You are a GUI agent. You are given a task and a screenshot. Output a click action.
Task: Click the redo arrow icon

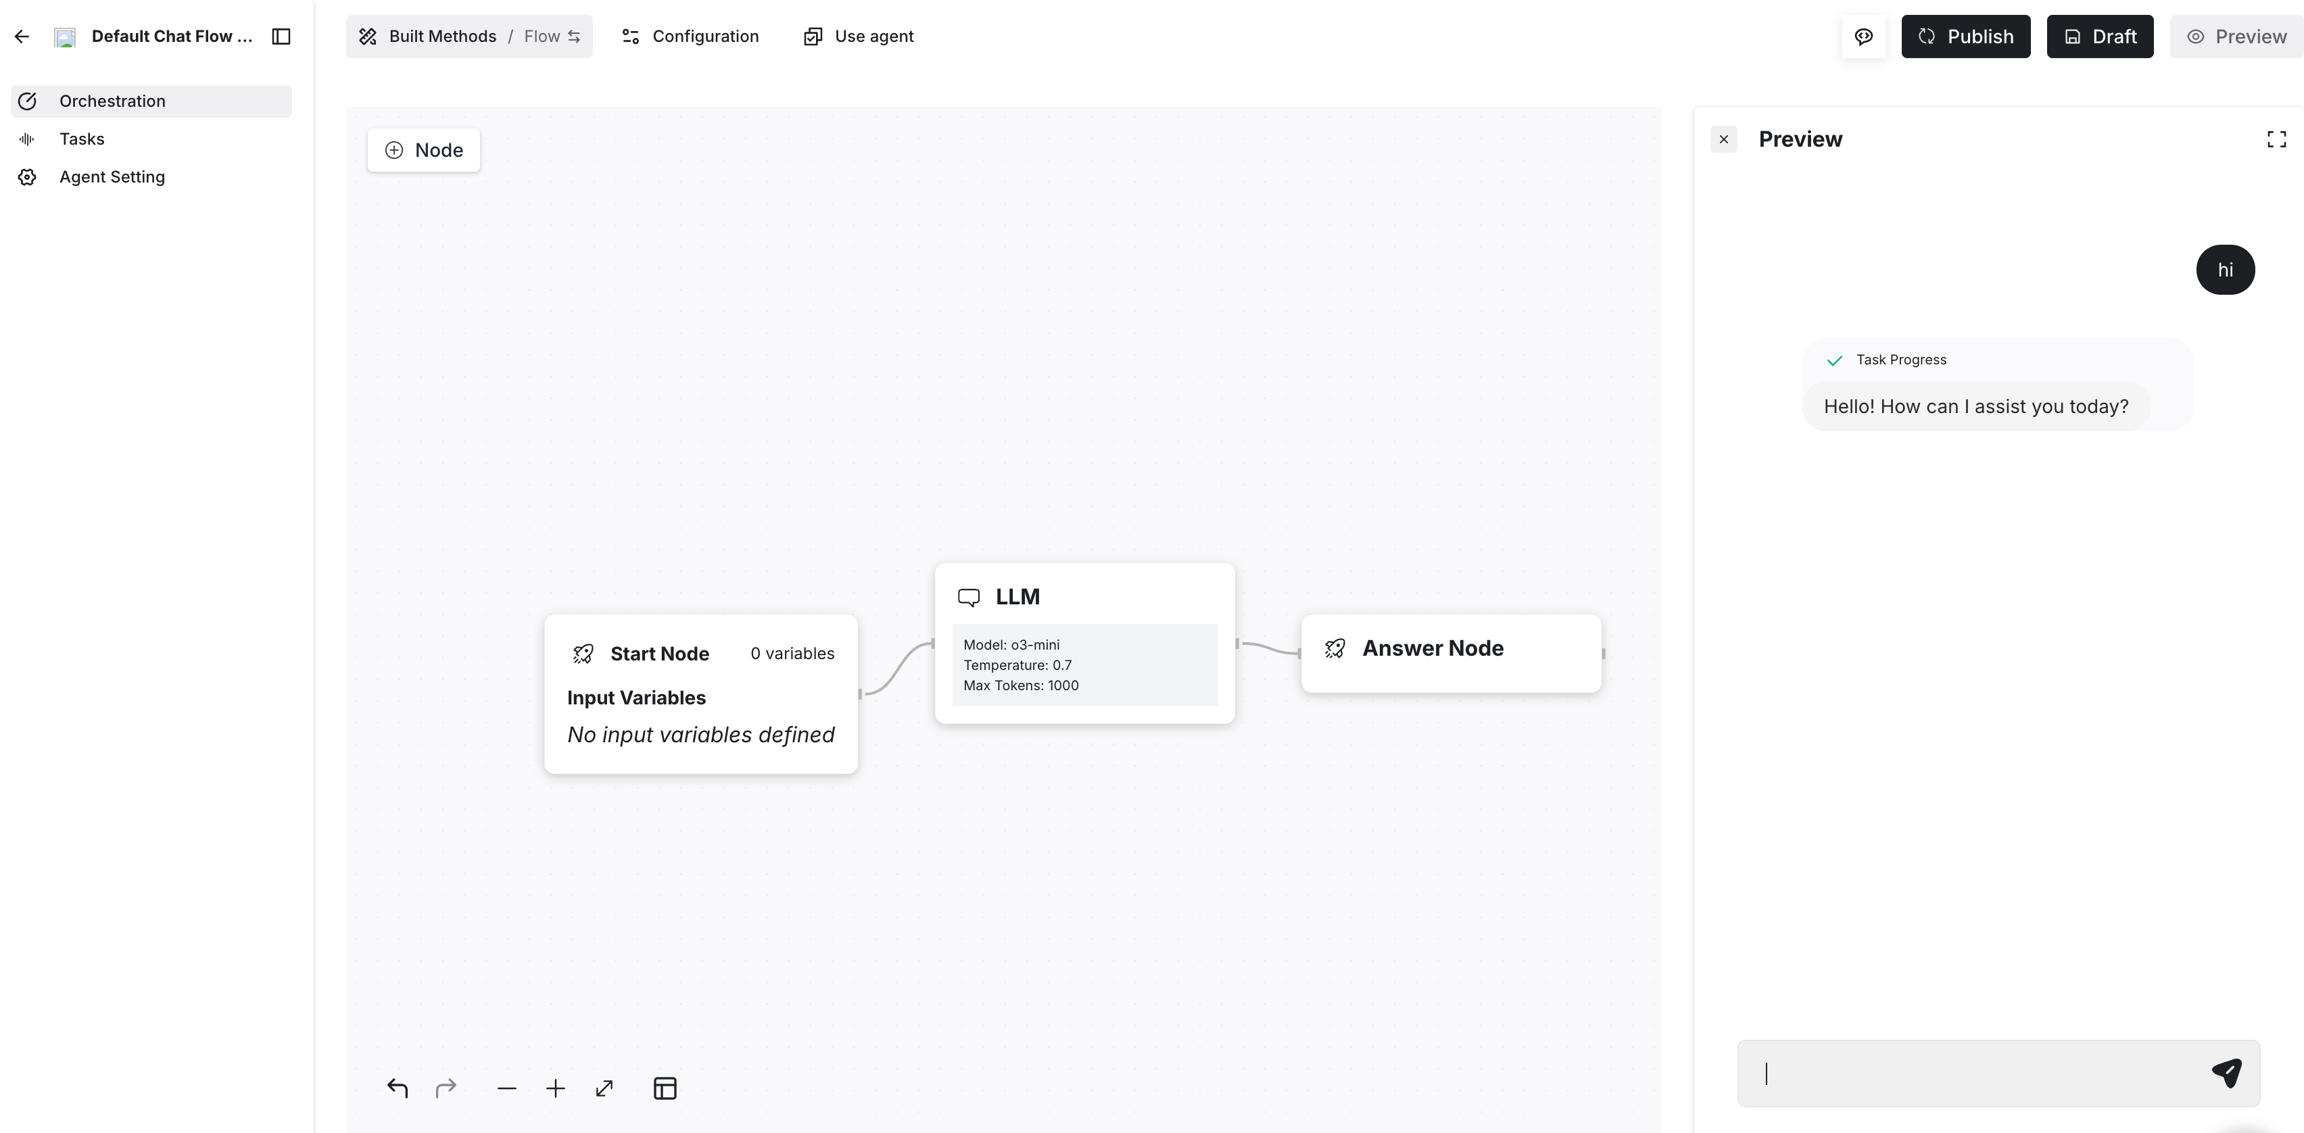(446, 1088)
